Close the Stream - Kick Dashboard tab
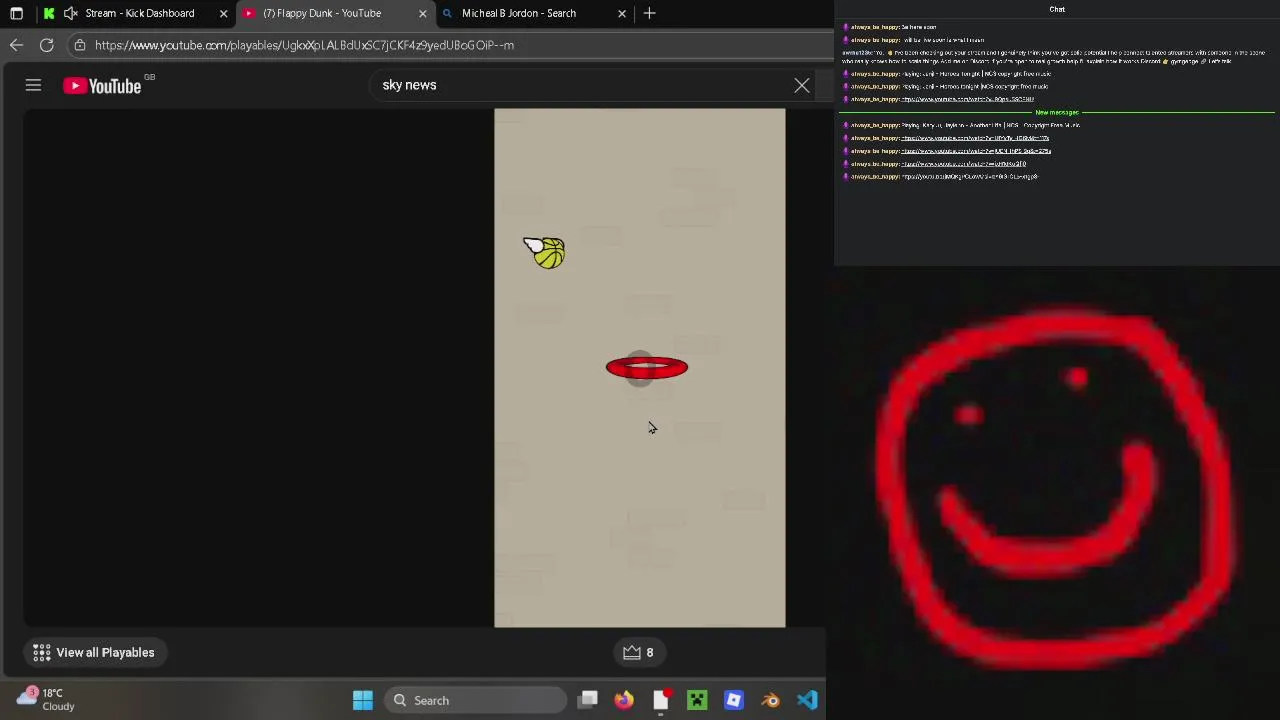 pyautogui.click(x=223, y=13)
